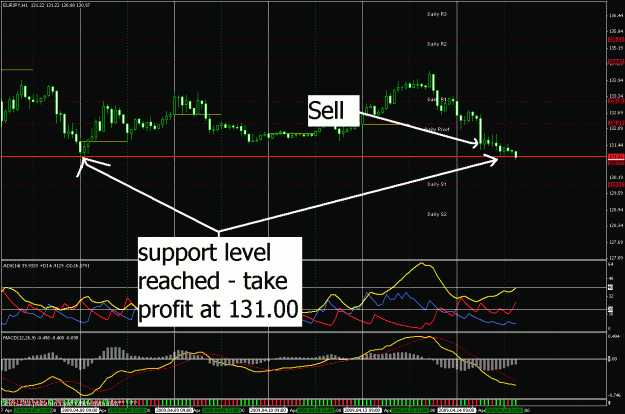
Task: Click the 132.69 price on the axis
Action: [616, 113]
